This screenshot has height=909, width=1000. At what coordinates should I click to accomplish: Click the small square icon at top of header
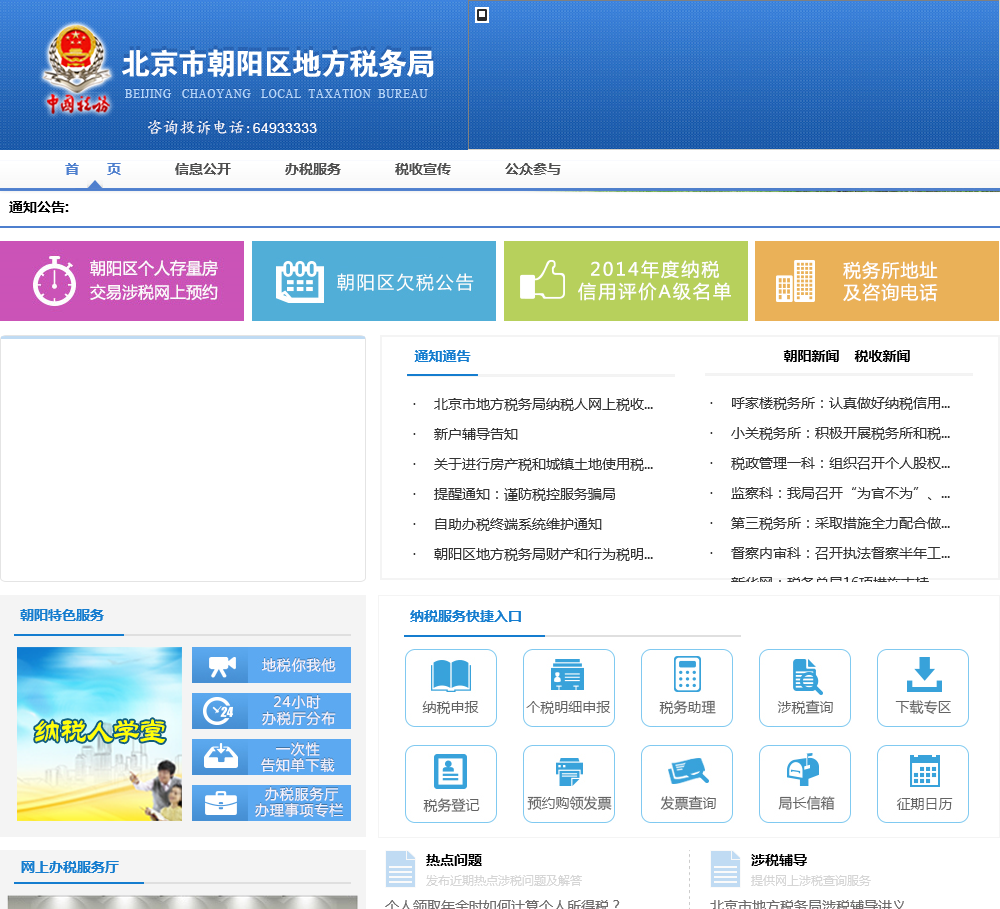[x=482, y=15]
